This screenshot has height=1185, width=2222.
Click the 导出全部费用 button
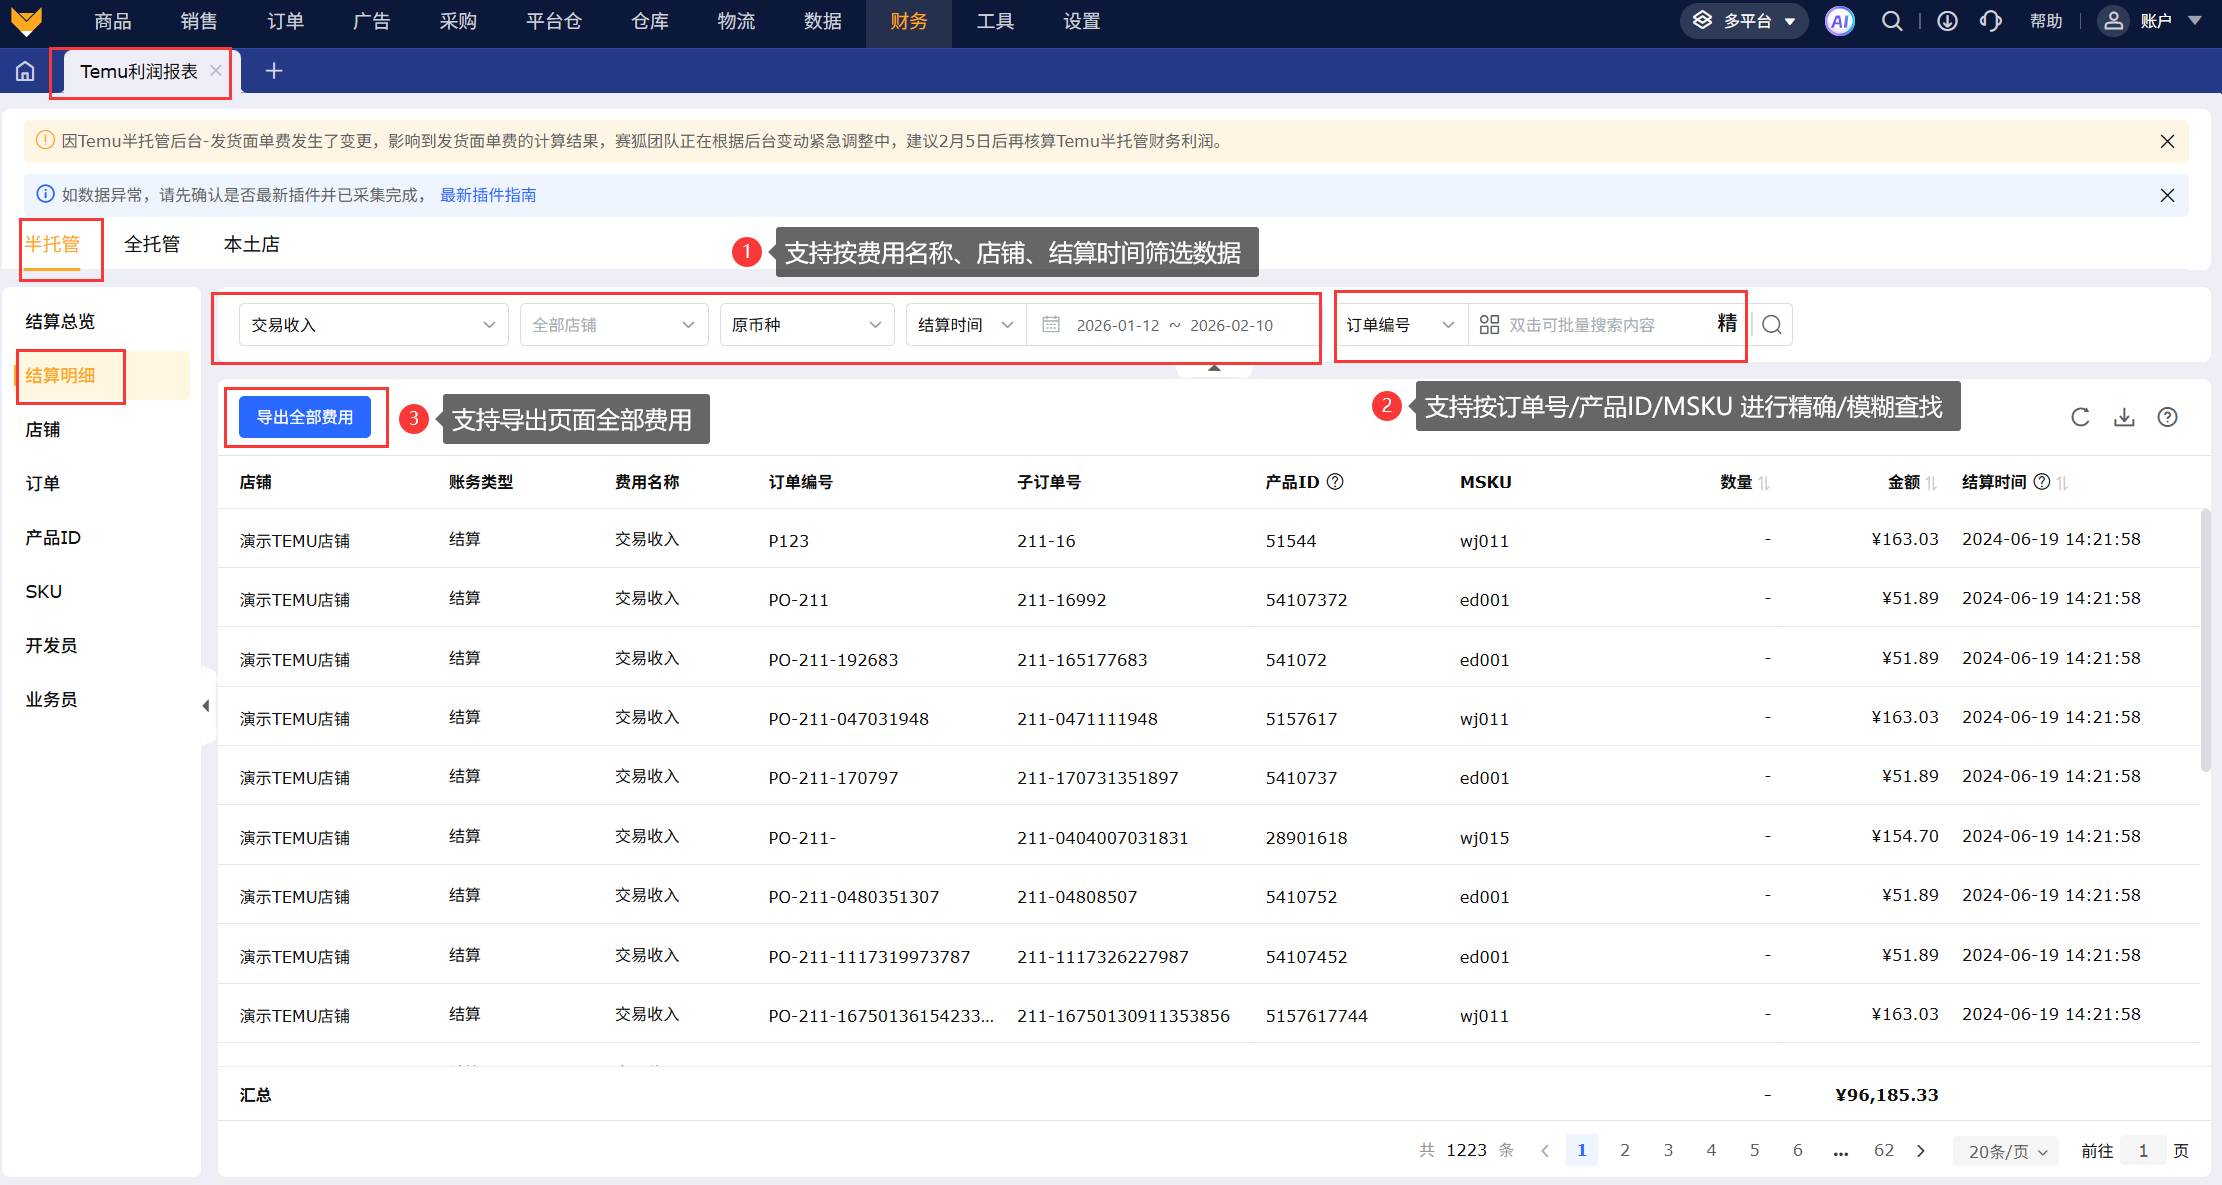[x=305, y=417]
